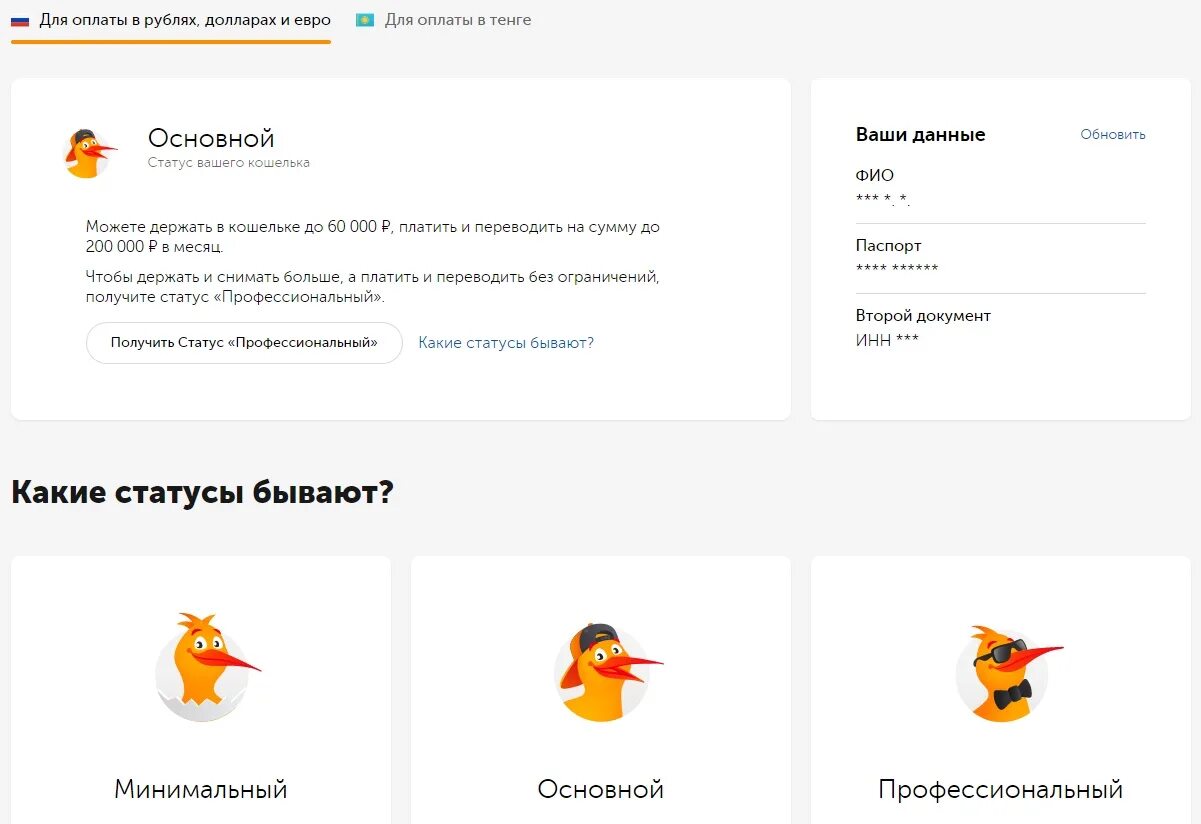Image resolution: width=1201 pixels, height=824 pixels.
Task: Click Получить Статус «Профессиональный» button
Action: point(244,342)
